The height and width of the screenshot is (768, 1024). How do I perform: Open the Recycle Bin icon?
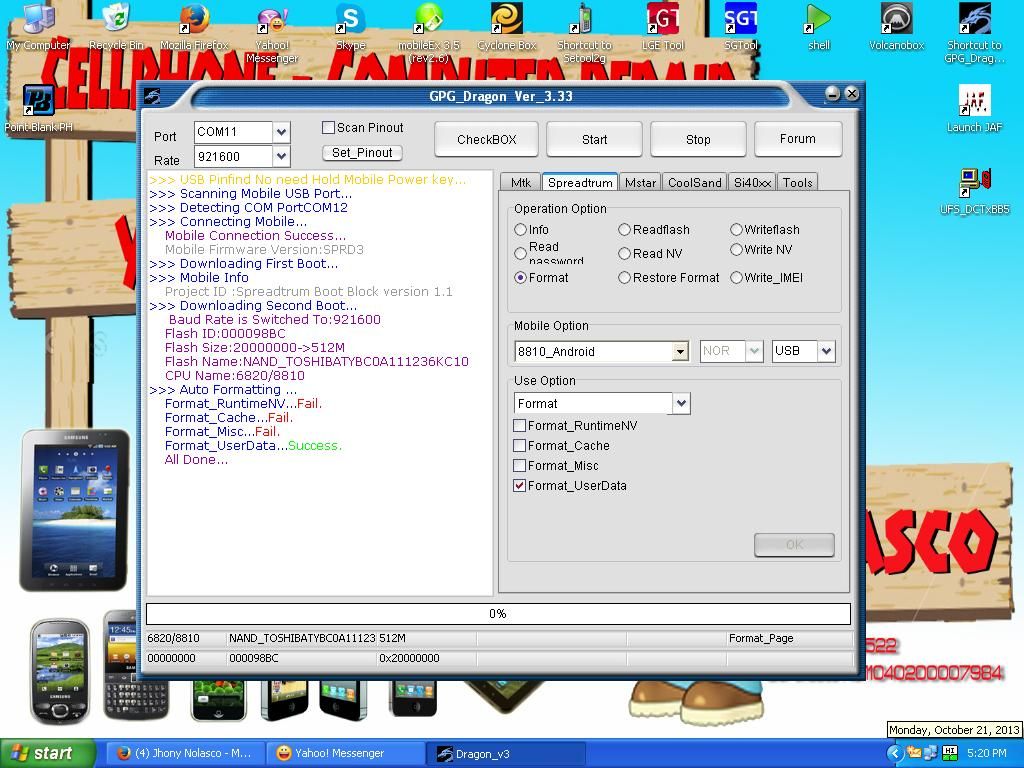pyautogui.click(x=116, y=20)
